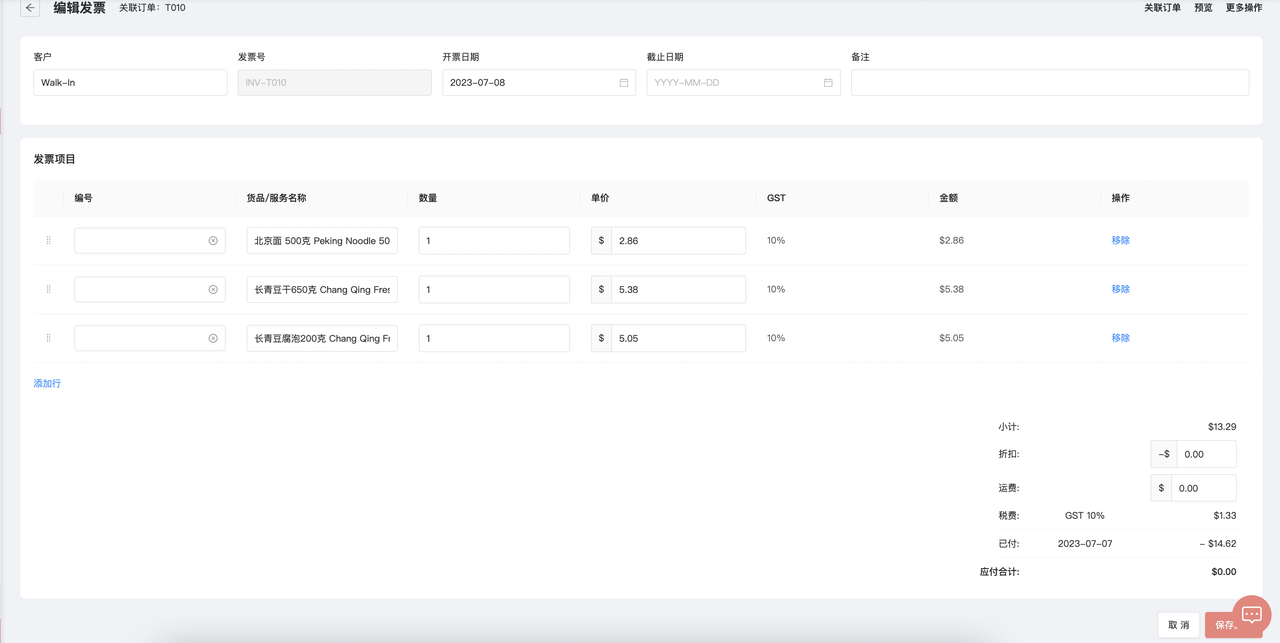Edit quantity in the 北京面 row
1280x643 pixels.
(x=494, y=241)
